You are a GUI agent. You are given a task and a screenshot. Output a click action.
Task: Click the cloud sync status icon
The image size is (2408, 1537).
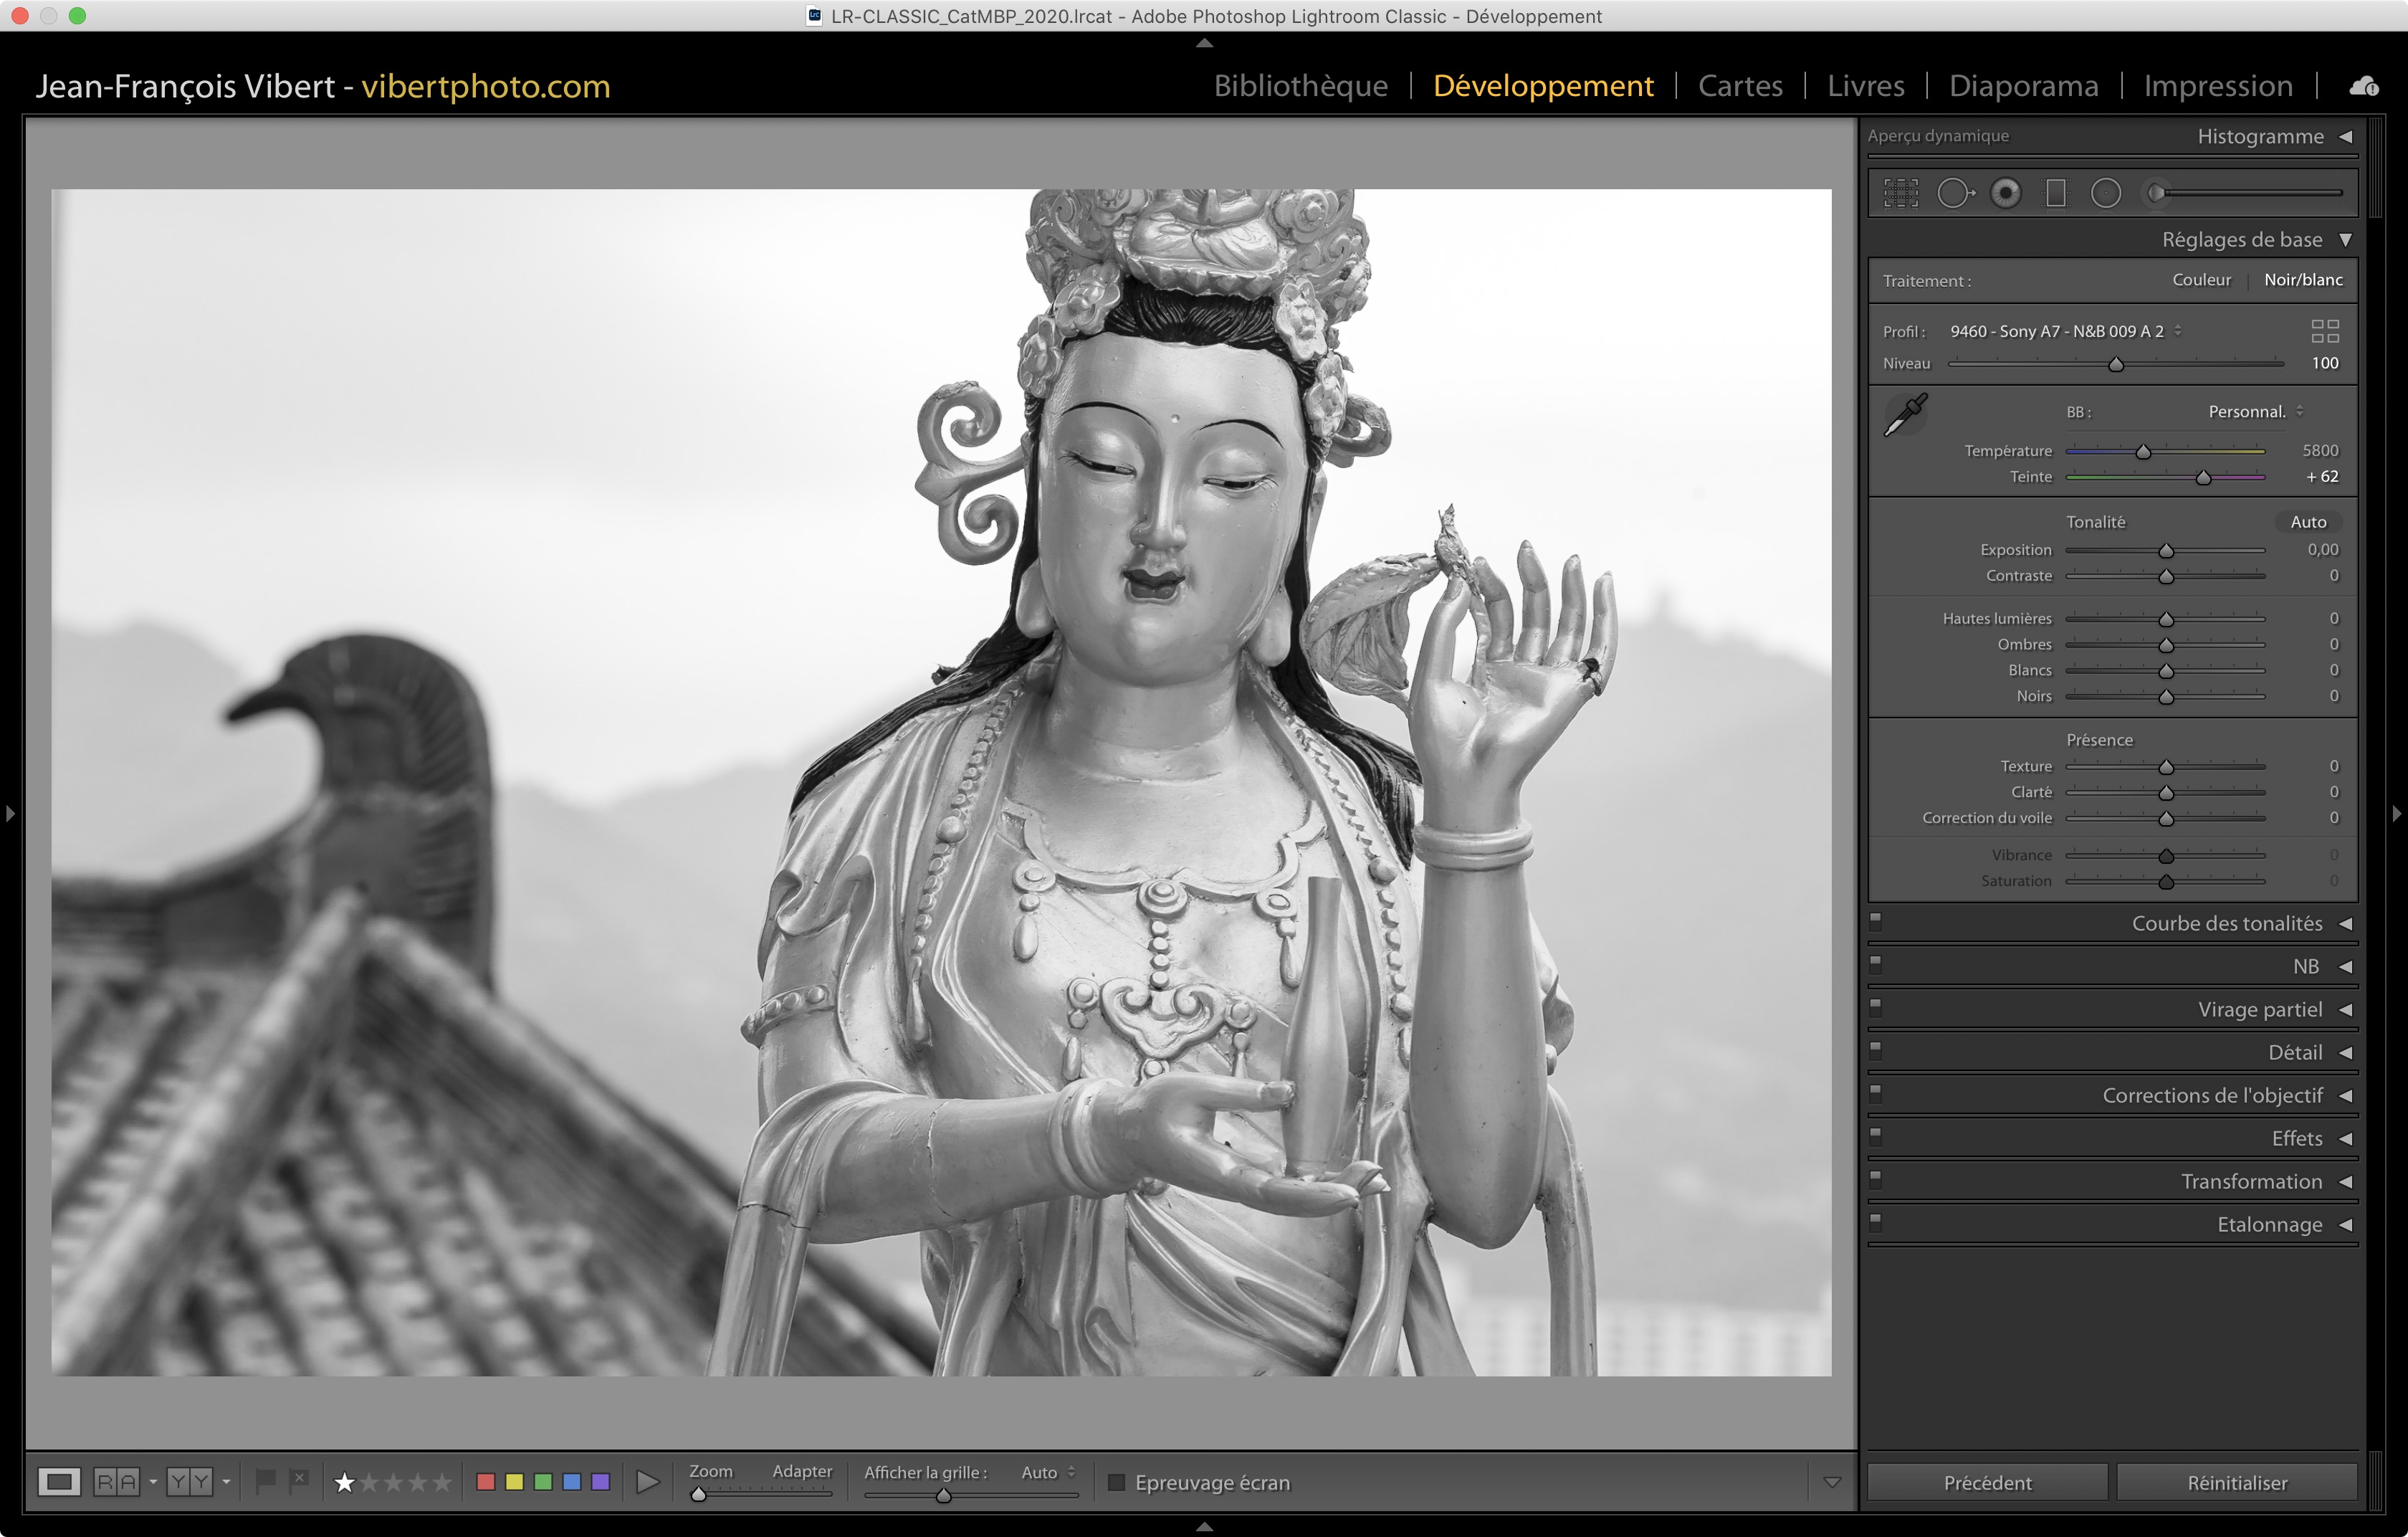pyautogui.click(x=2364, y=86)
